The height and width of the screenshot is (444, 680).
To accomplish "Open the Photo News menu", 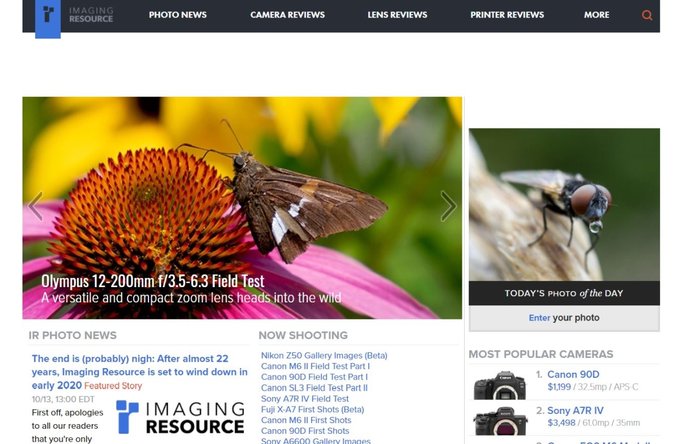I will (x=177, y=15).
